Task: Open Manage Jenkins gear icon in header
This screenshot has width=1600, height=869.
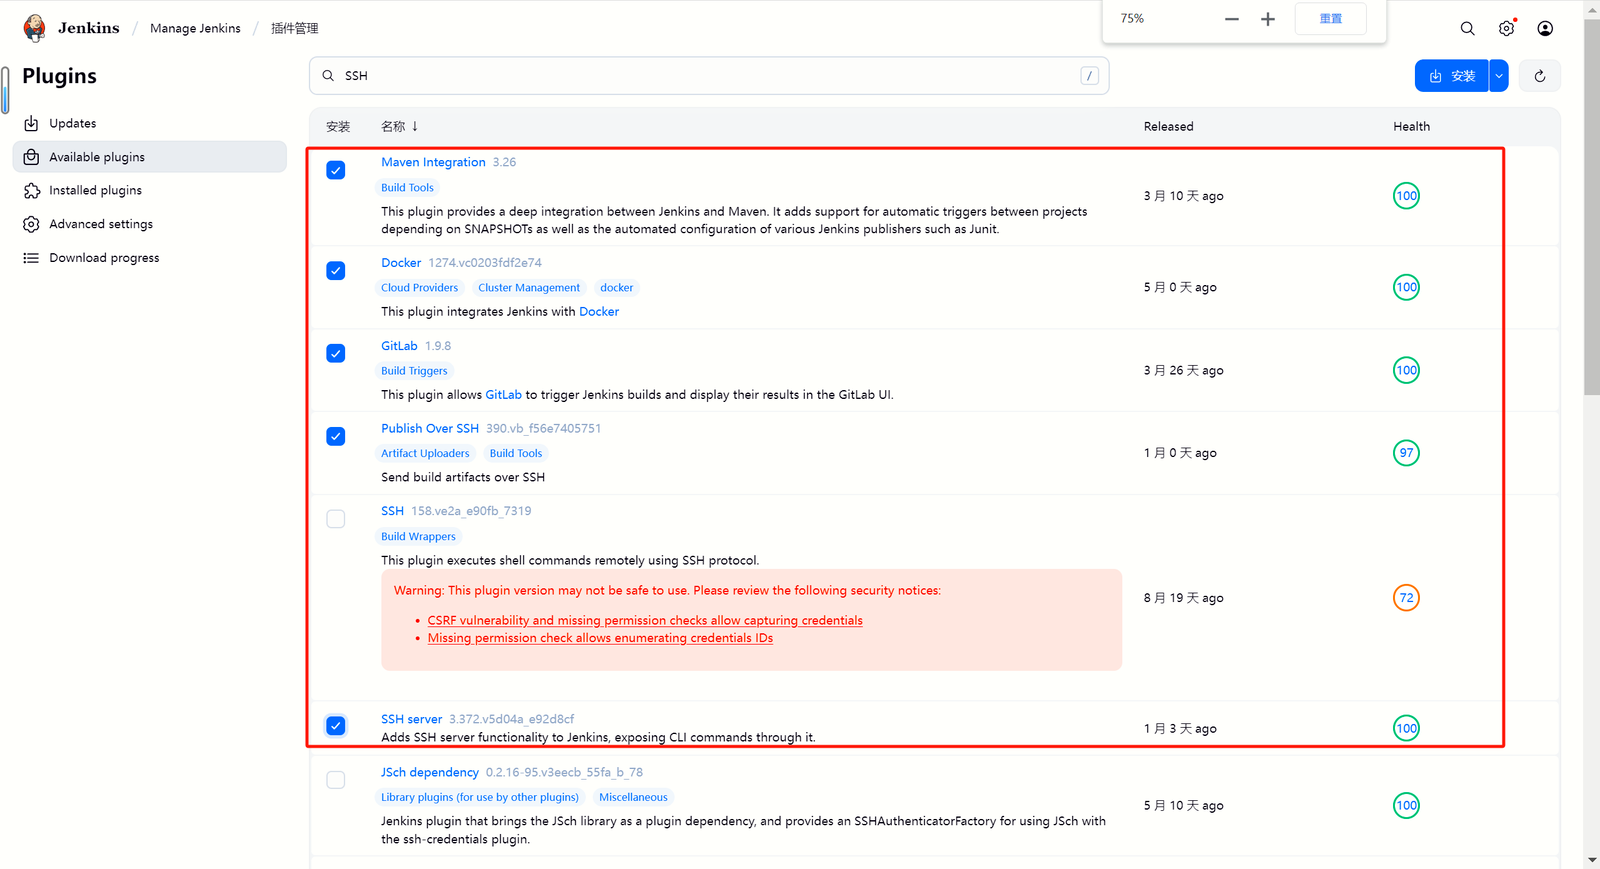Action: click(1506, 28)
